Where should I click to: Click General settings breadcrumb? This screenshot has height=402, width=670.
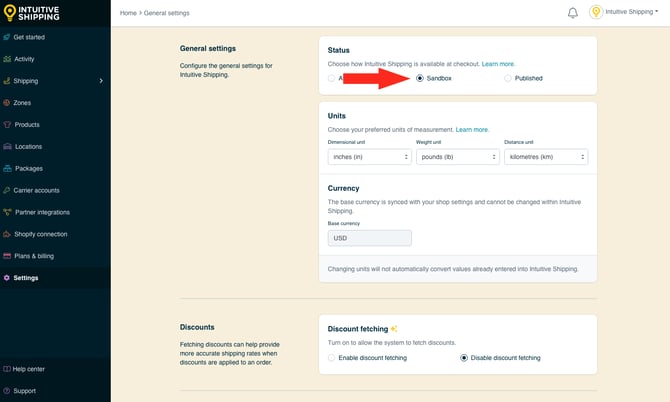click(x=166, y=13)
